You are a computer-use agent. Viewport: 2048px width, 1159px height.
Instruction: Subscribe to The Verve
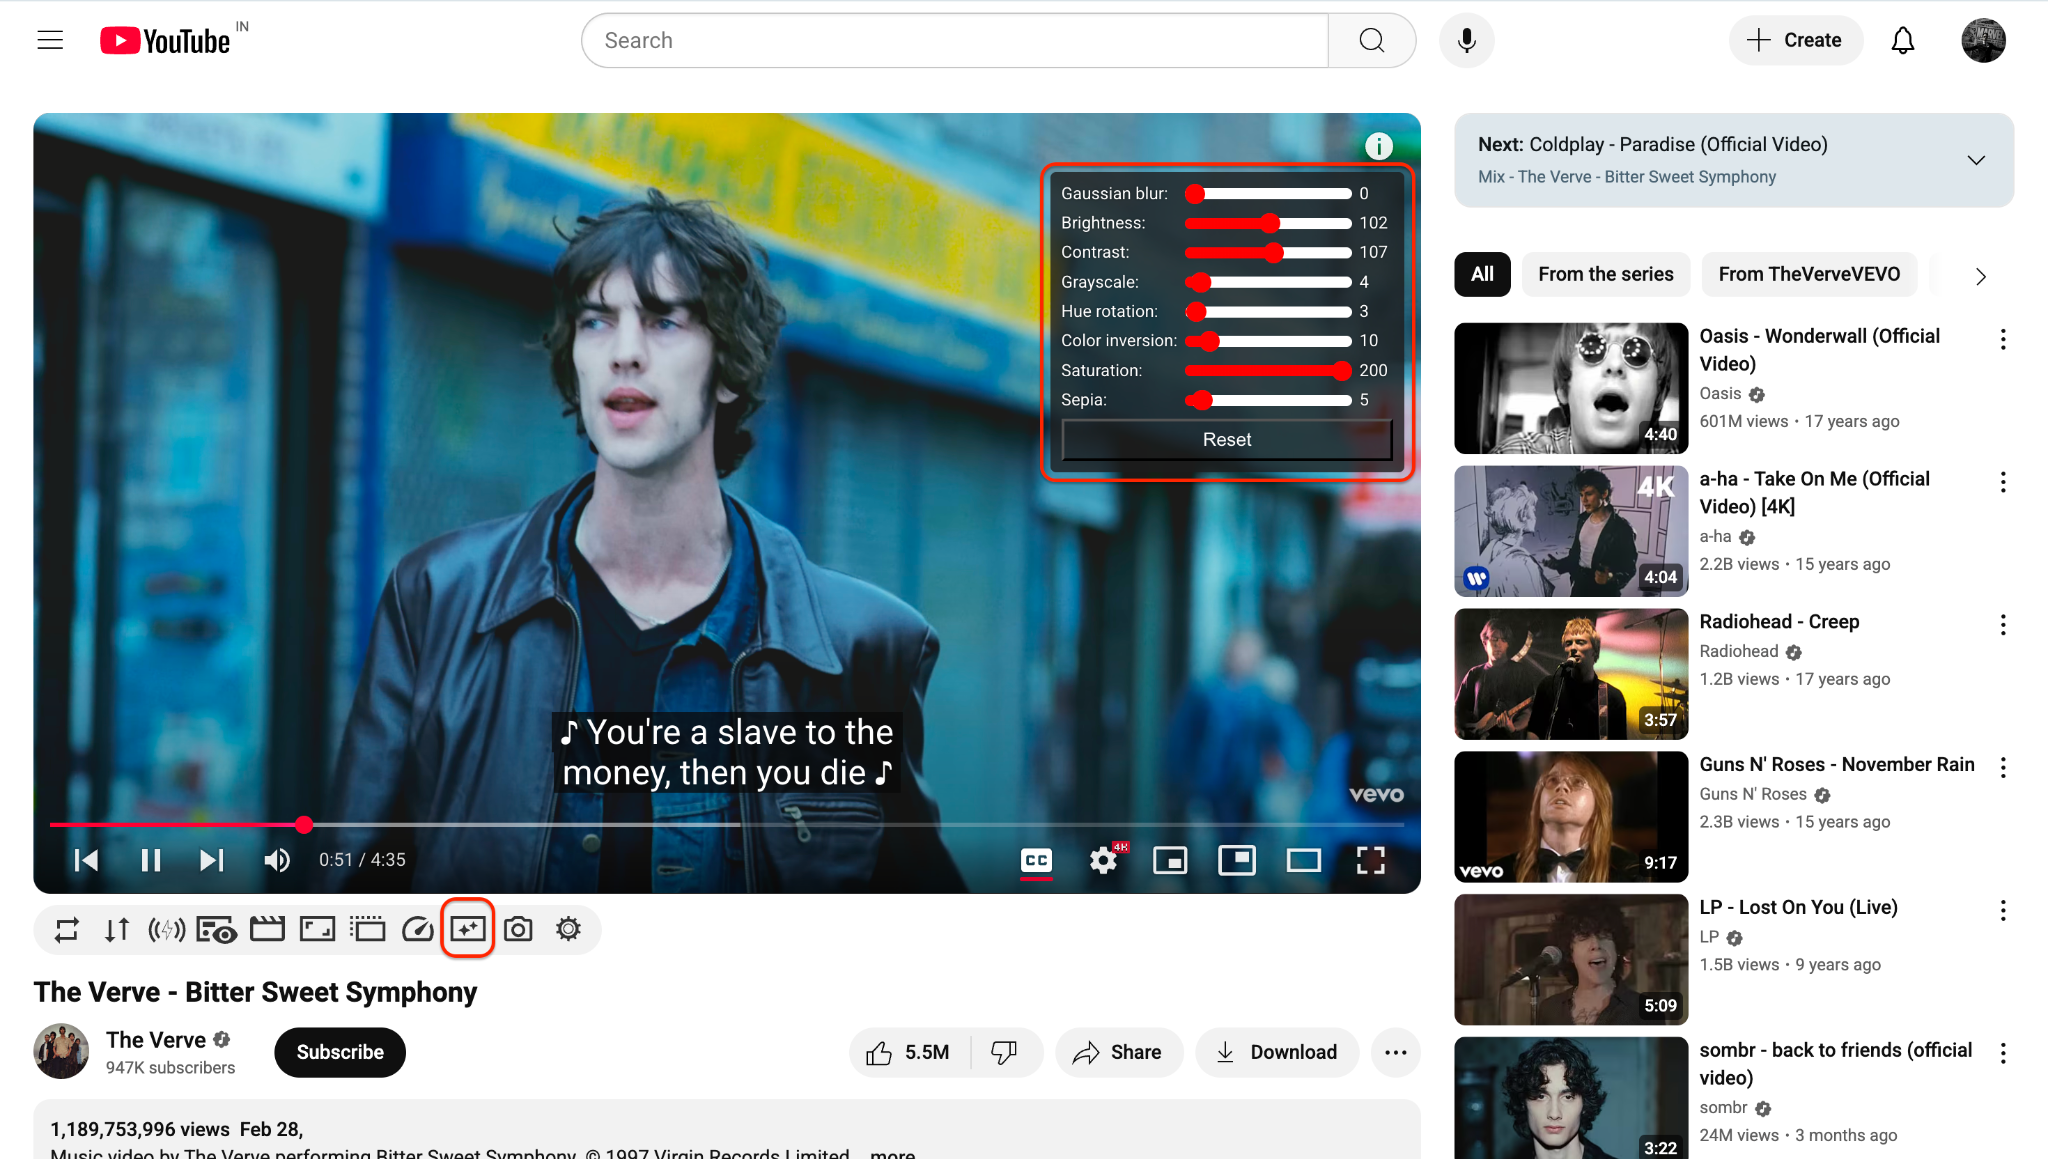point(340,1052)
